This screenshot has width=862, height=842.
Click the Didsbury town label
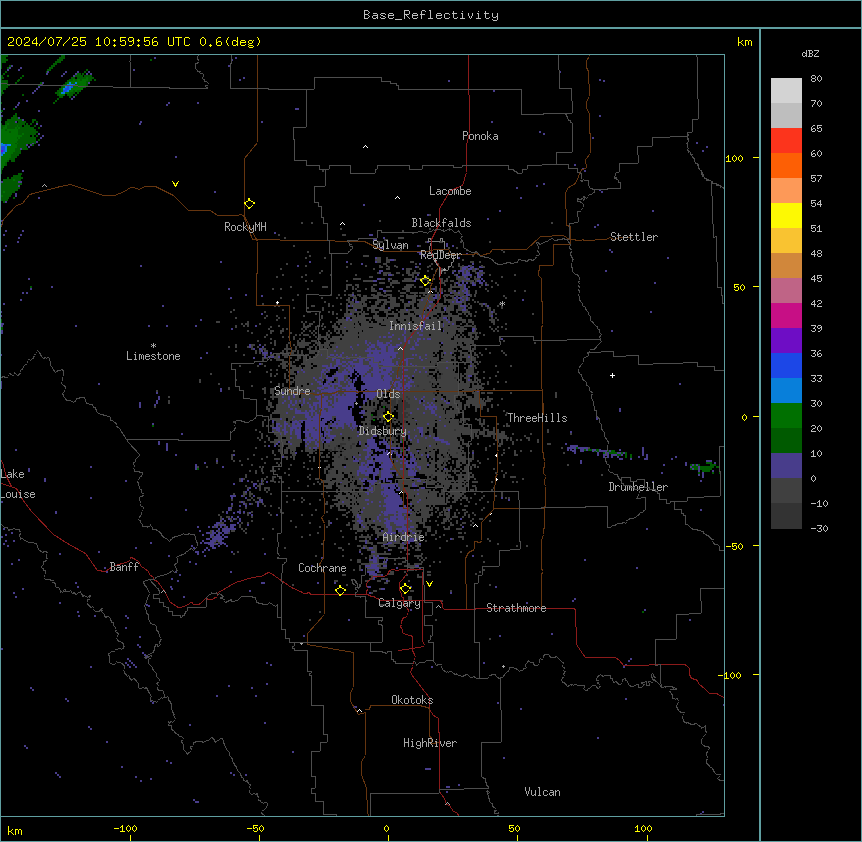[x=383, y=431]
